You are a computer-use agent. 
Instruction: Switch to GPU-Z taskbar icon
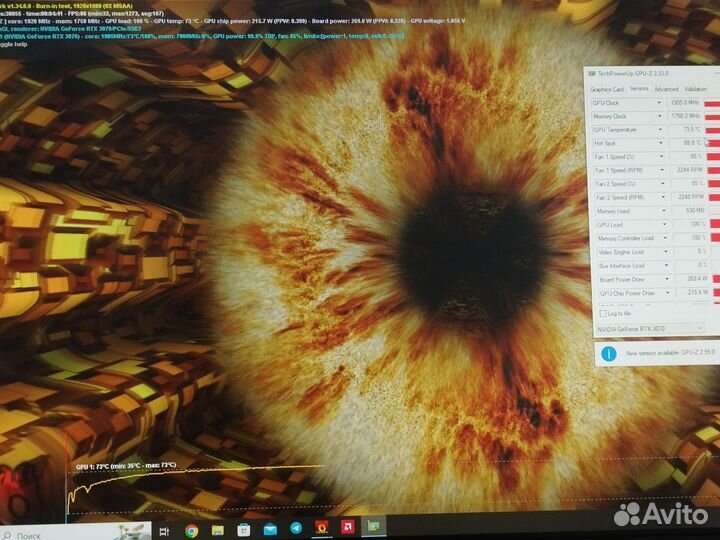373,526
